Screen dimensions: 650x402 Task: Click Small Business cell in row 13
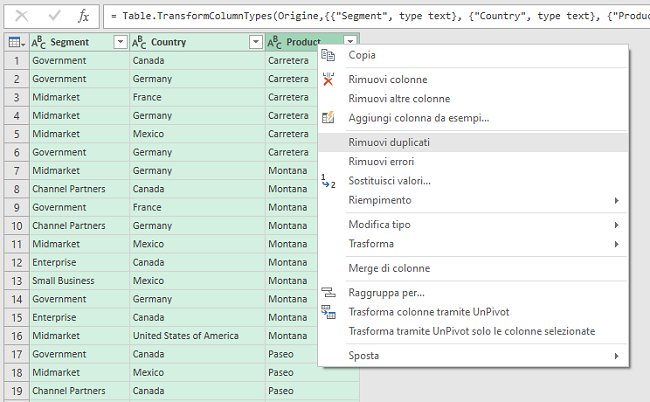[x=79, y=281]
